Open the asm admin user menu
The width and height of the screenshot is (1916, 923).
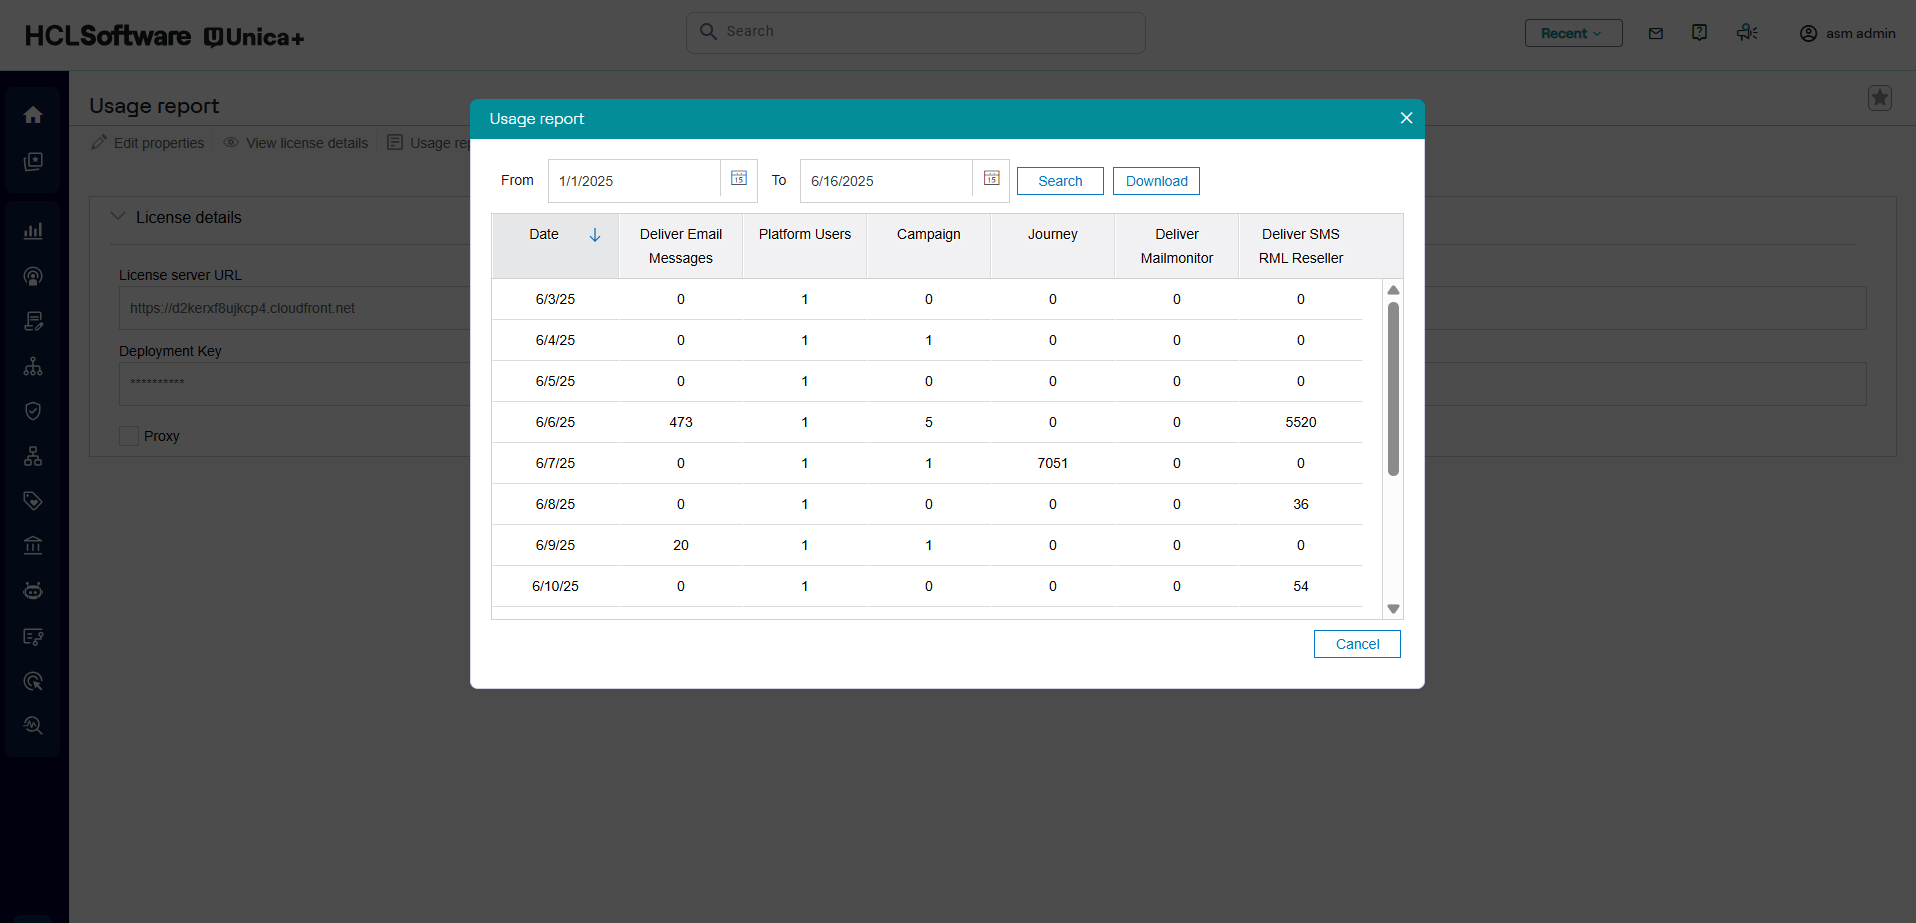point(1848,33)
